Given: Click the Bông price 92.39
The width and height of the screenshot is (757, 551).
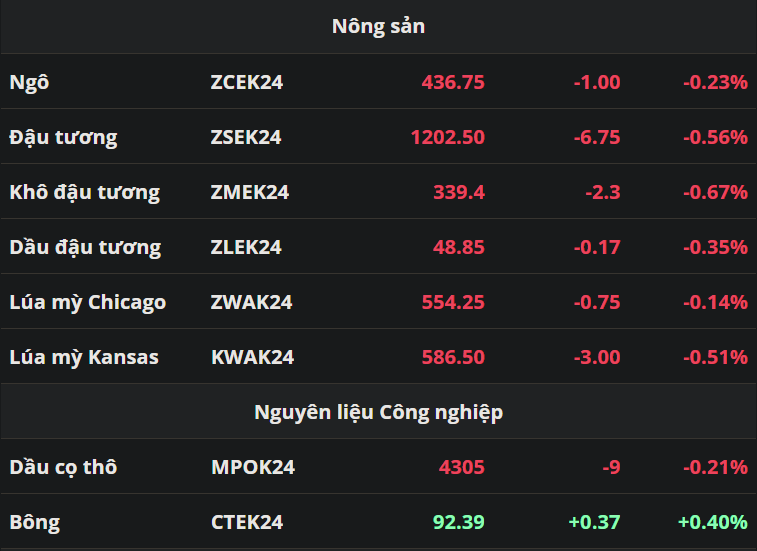Looking at the screenshot, I should (x=459, y=523).
